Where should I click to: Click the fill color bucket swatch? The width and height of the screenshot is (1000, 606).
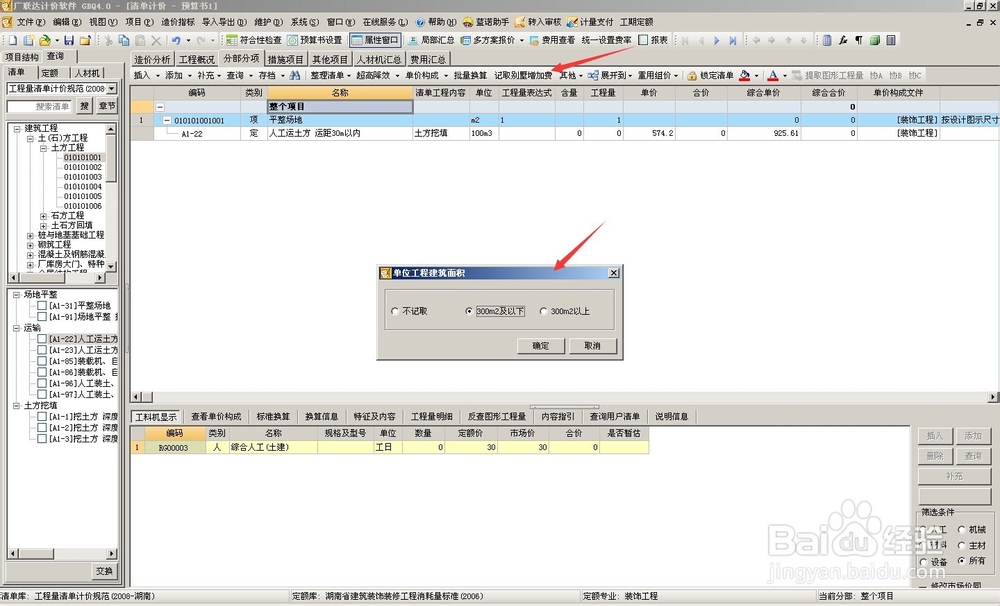click(744, 75)
